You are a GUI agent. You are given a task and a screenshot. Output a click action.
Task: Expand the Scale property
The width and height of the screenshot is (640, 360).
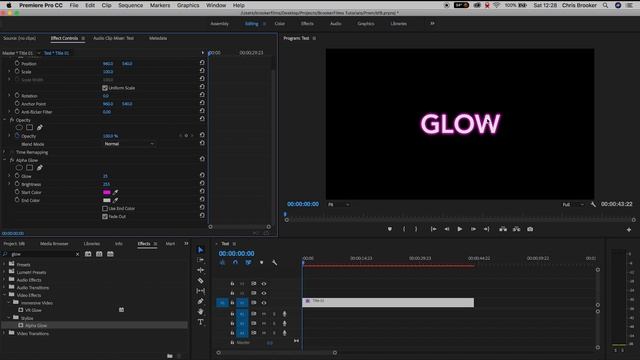[9, 71]
